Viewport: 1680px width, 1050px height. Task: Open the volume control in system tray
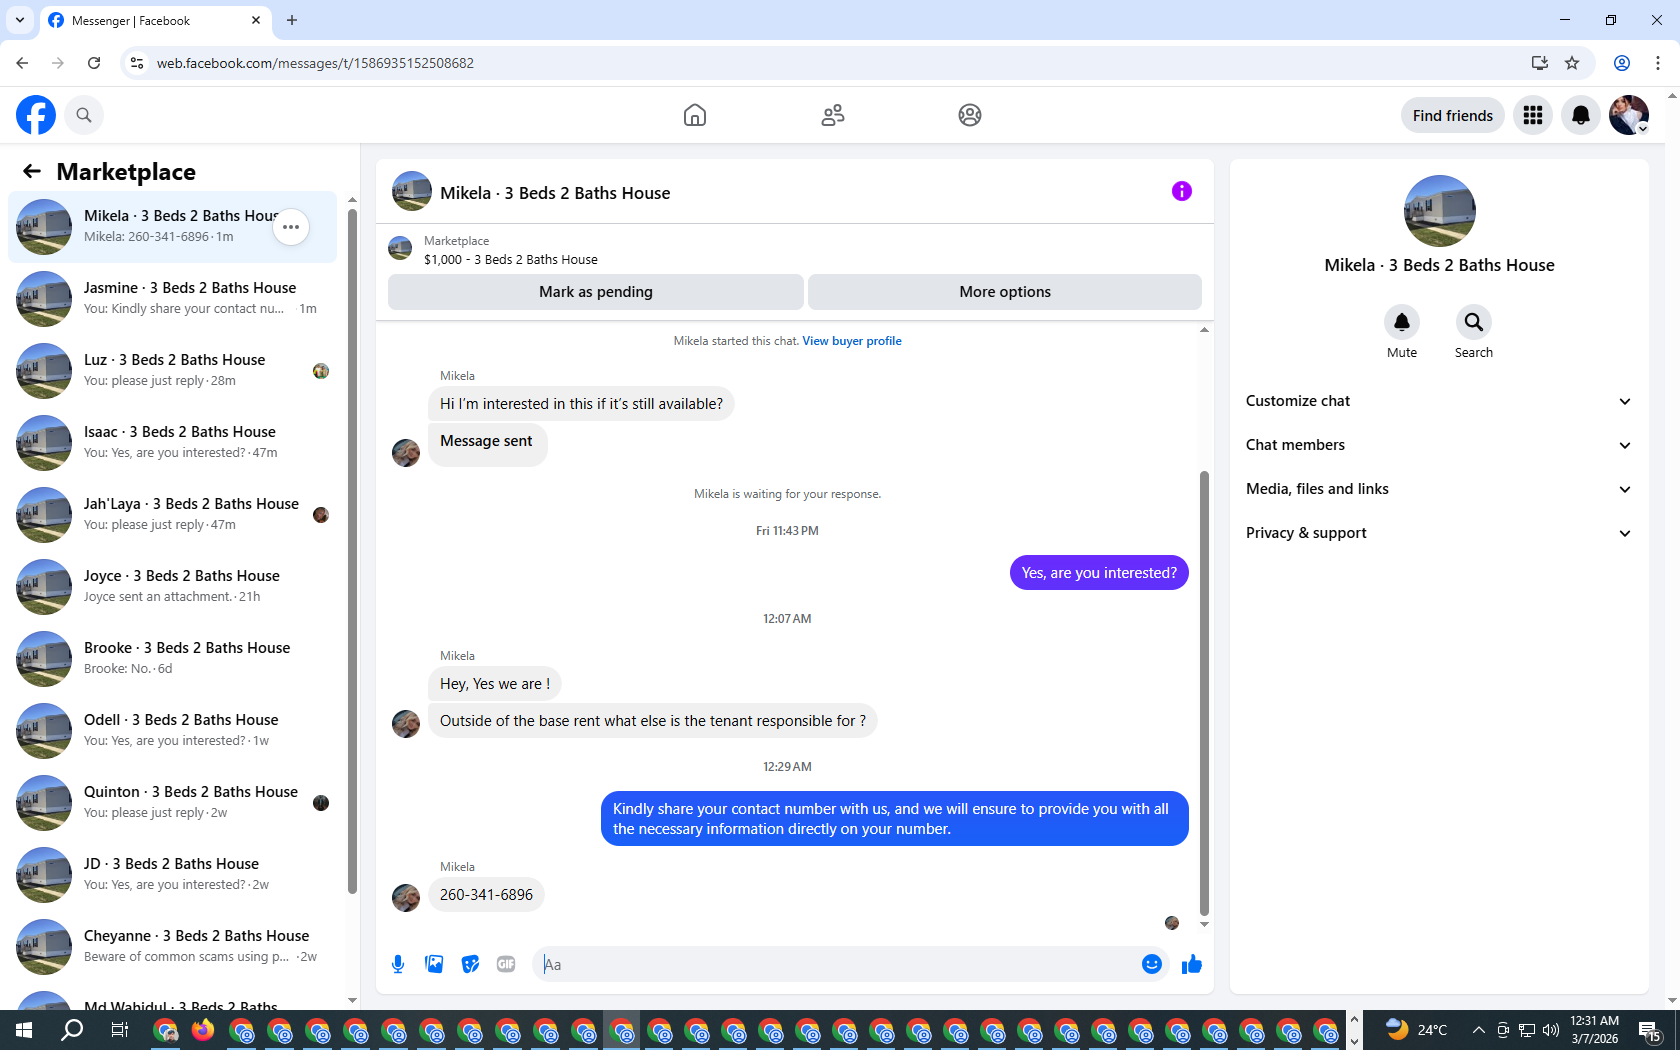1551,1030
